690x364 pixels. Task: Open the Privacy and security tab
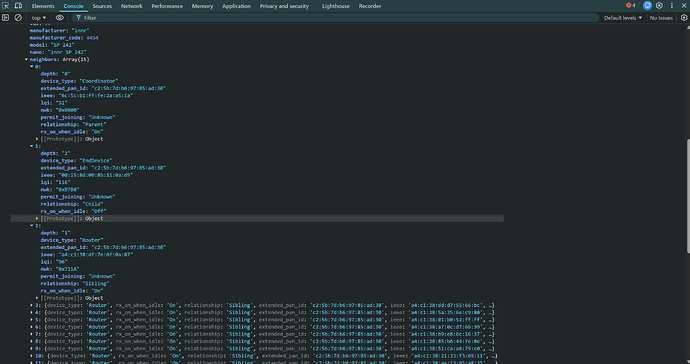(x=284, y=6)
